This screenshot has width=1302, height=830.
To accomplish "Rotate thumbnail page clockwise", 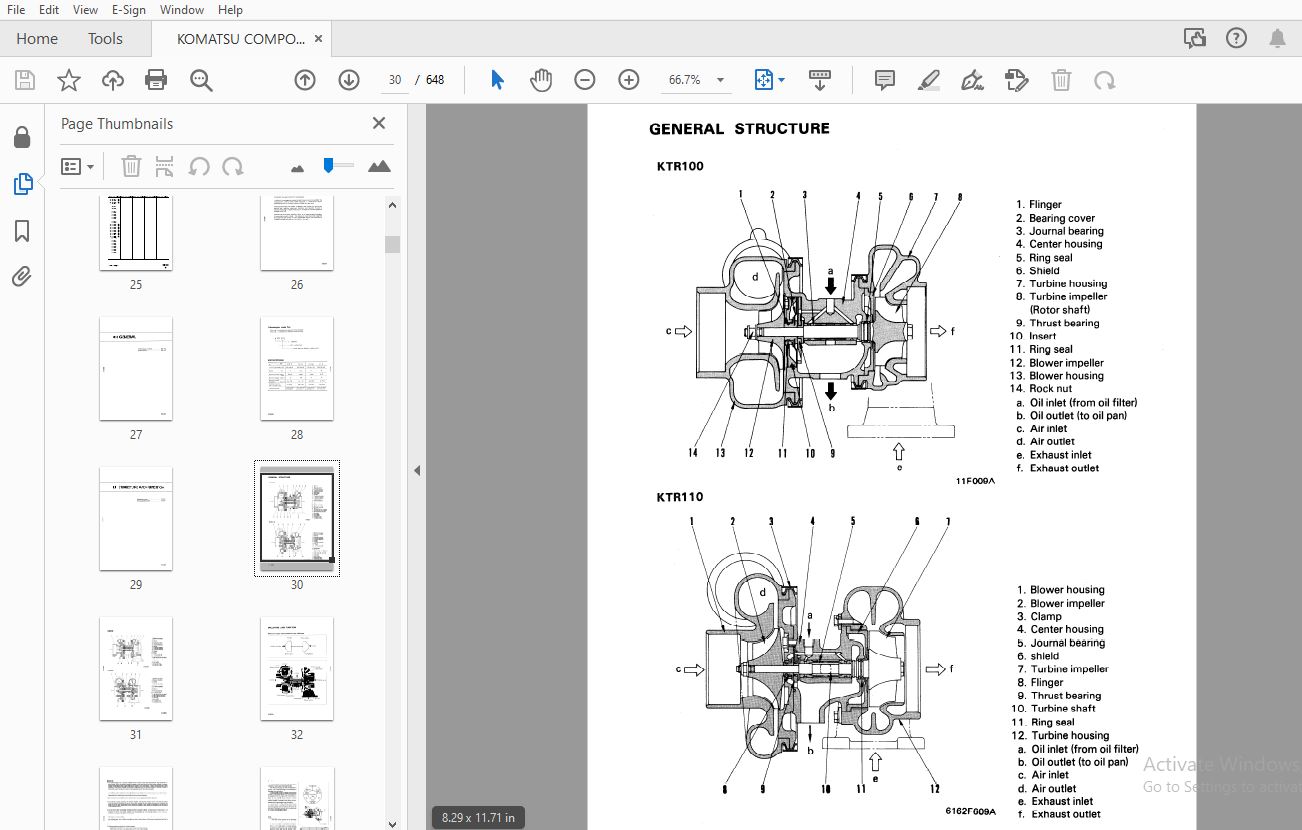I will pos(233,166).
